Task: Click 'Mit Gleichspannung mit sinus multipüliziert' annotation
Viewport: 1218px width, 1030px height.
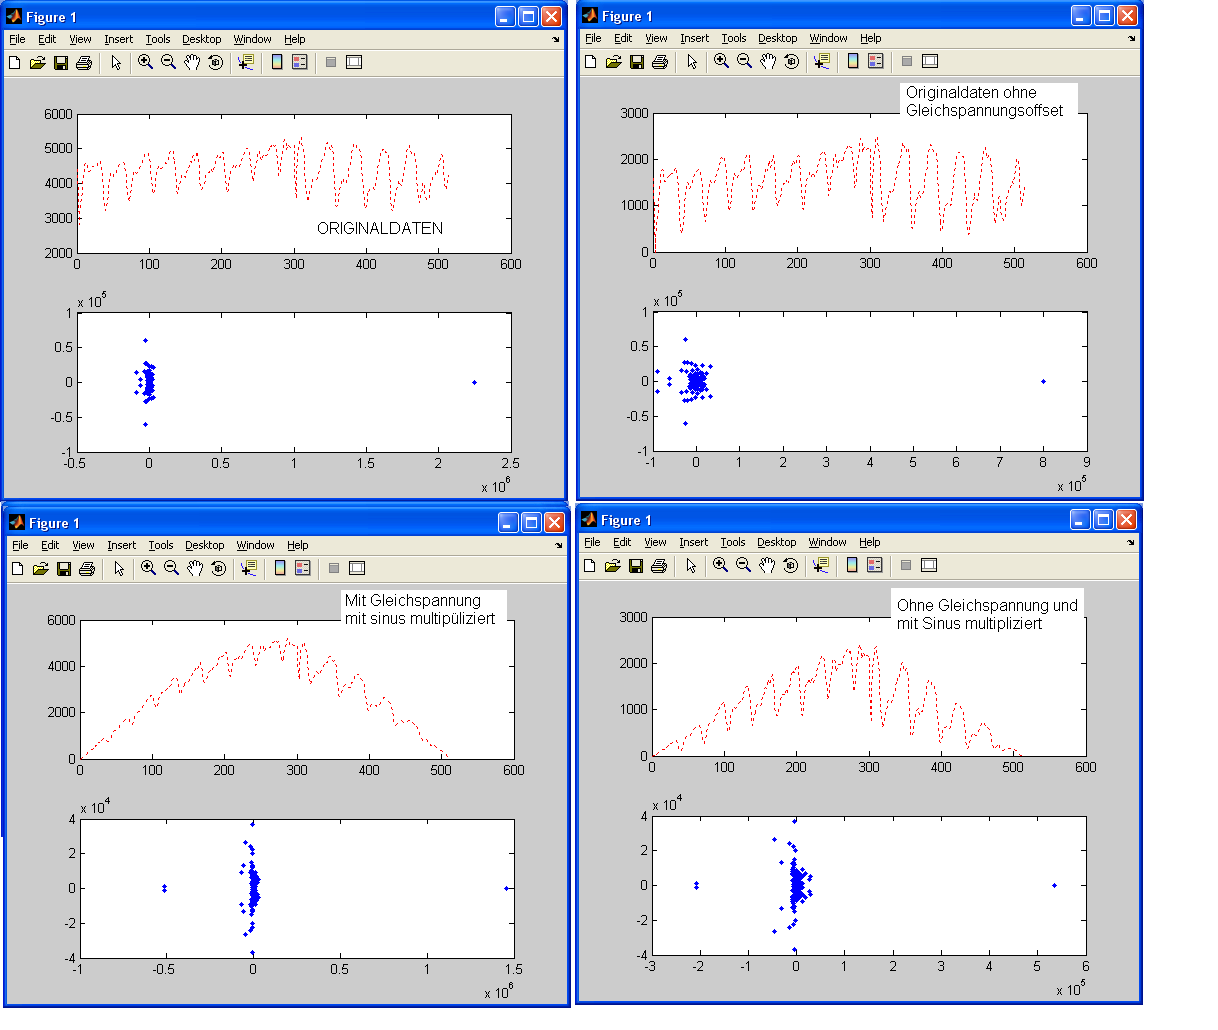Action: [x=420, y=609]
